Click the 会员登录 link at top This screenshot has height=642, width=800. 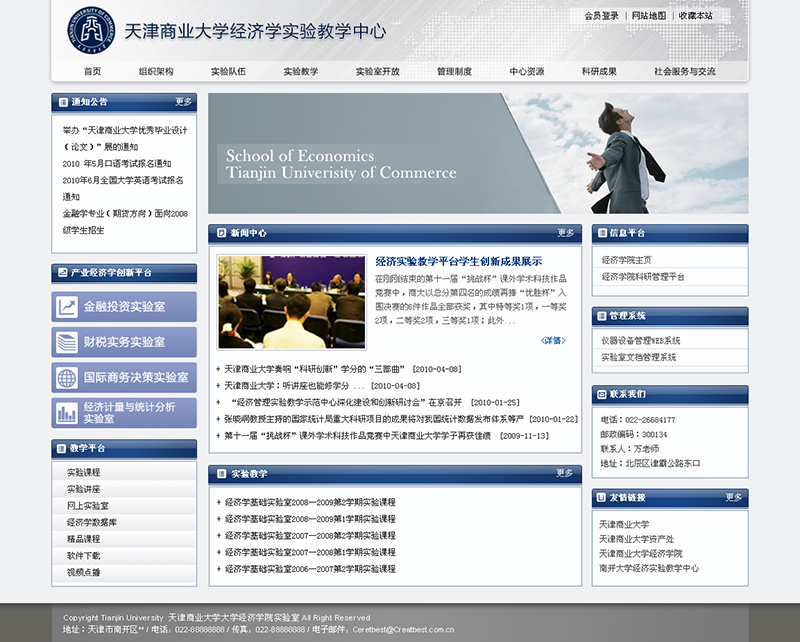pos(602,16)
